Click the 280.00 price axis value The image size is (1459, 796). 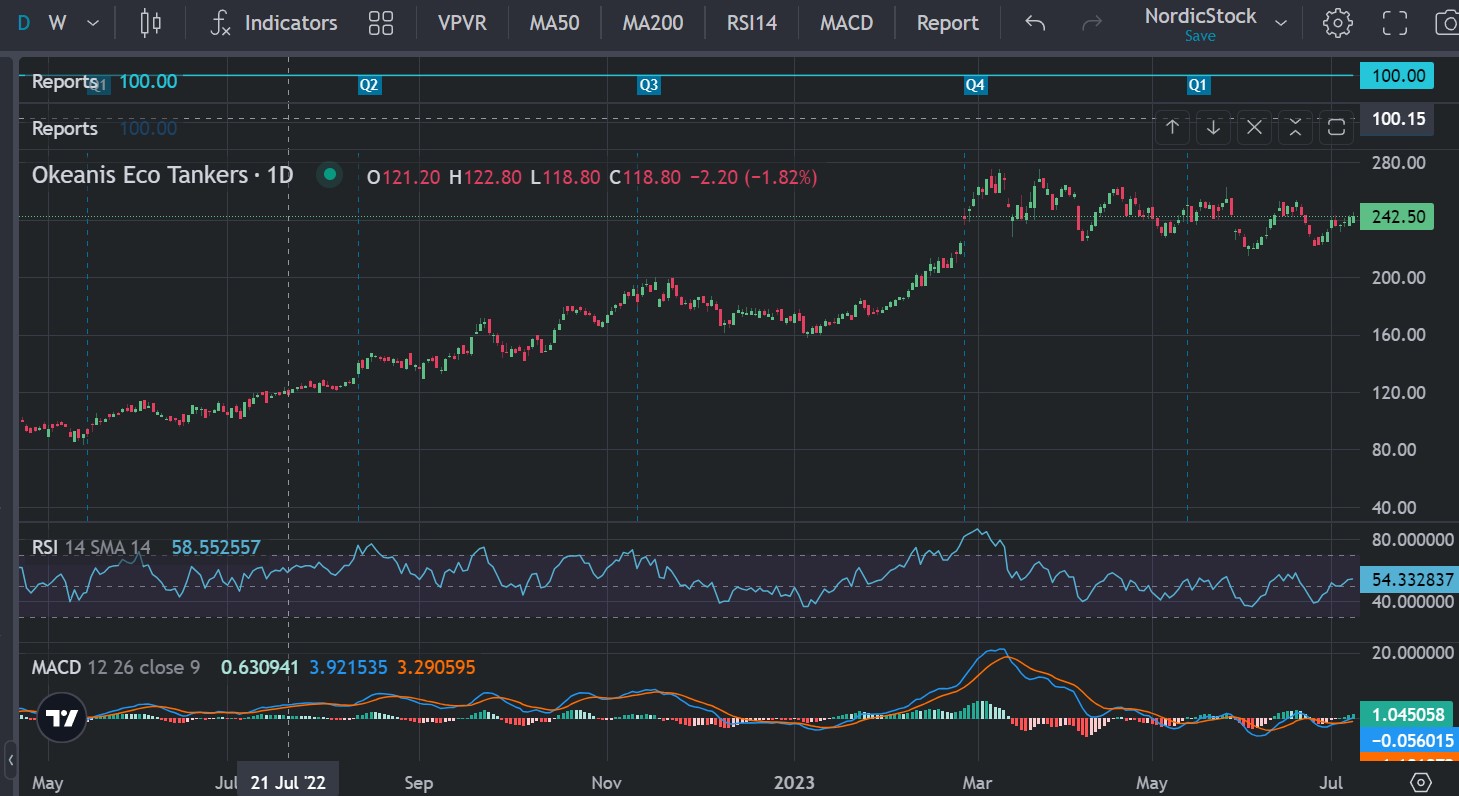pyautogui.click(x=1398, y=162)
